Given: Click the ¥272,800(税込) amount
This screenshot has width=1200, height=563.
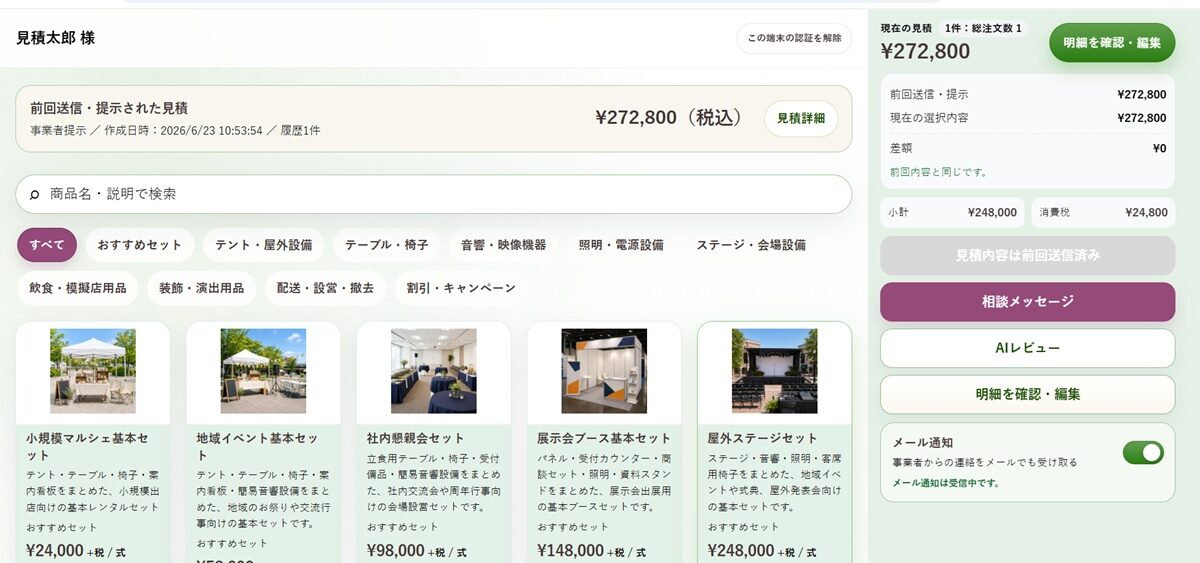Looking at the screenshot, I should click(x=670, y=118).
